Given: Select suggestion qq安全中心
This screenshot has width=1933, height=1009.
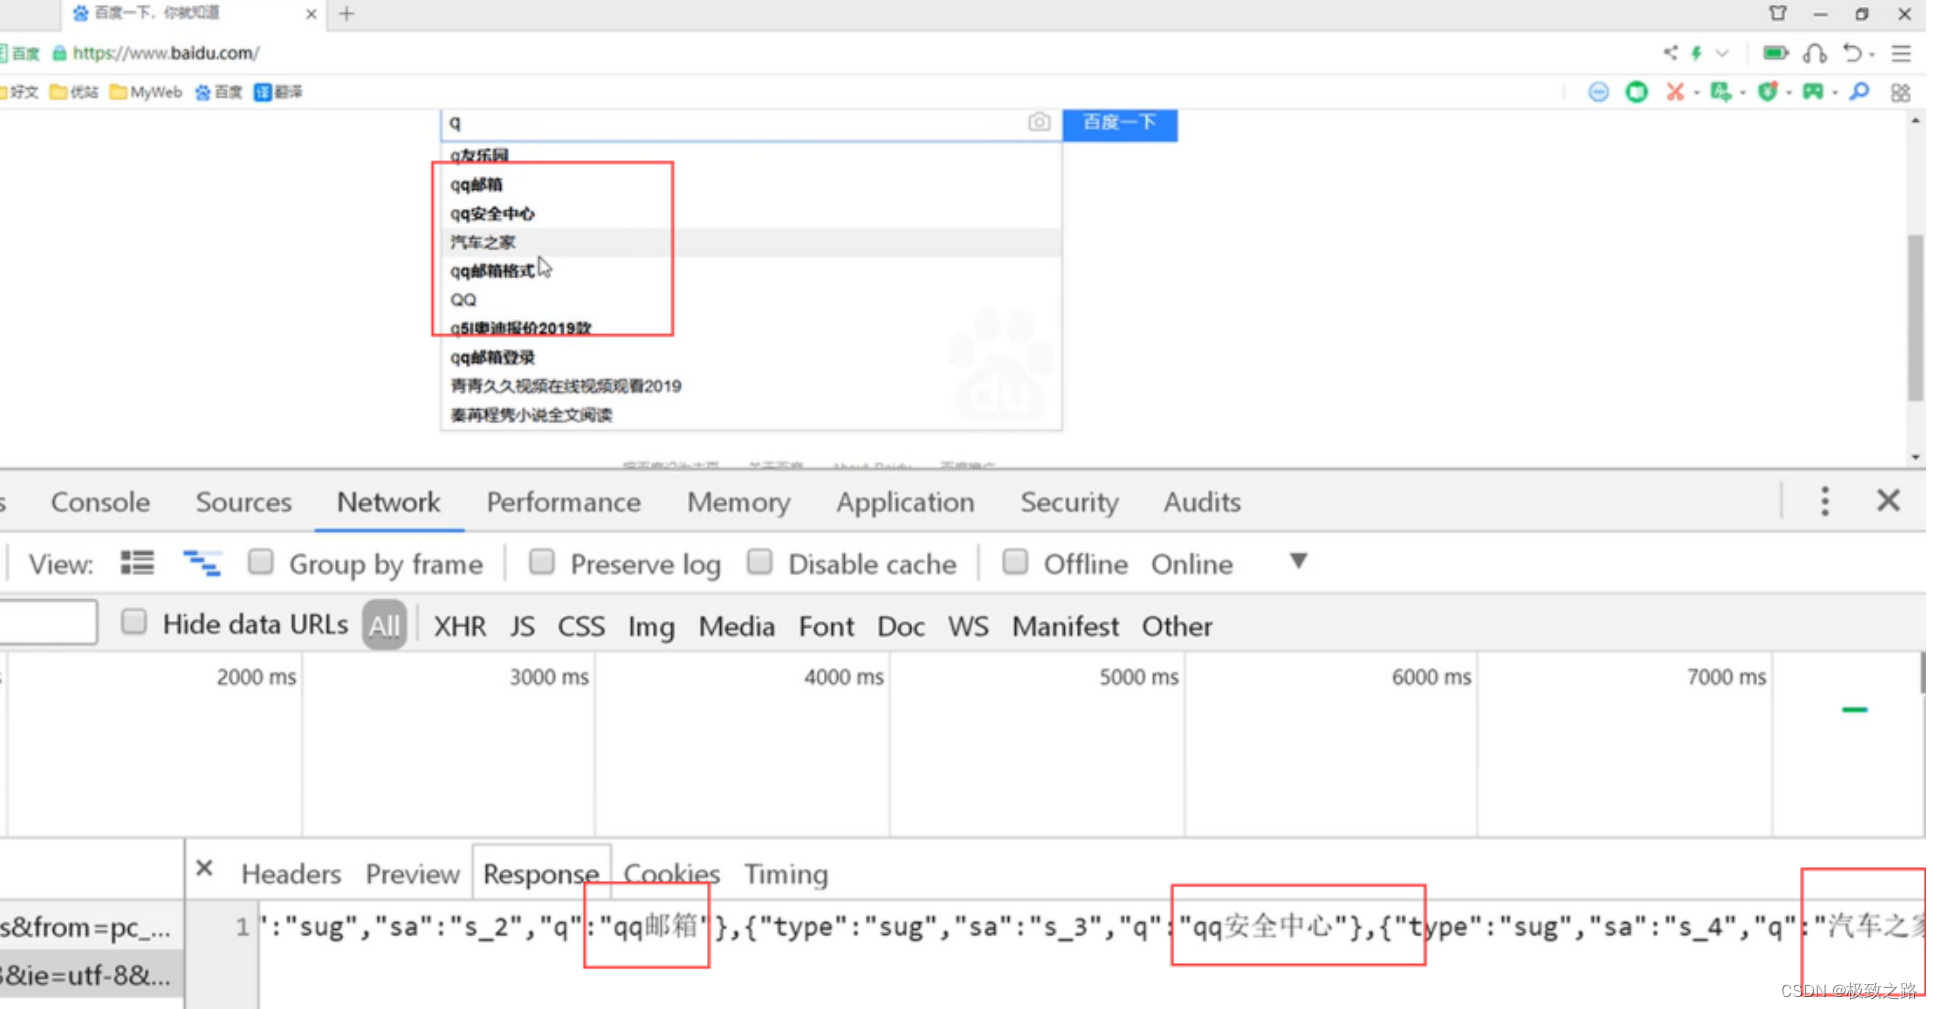Looking at the screenshot, I should (751, 214).
